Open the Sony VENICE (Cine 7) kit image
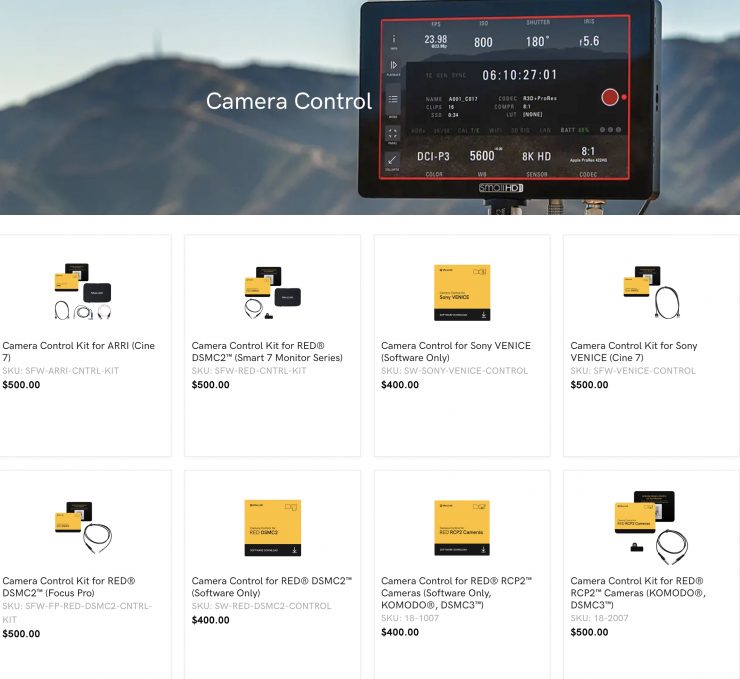This screenshot has width=740, height=679. click(651, 290)
